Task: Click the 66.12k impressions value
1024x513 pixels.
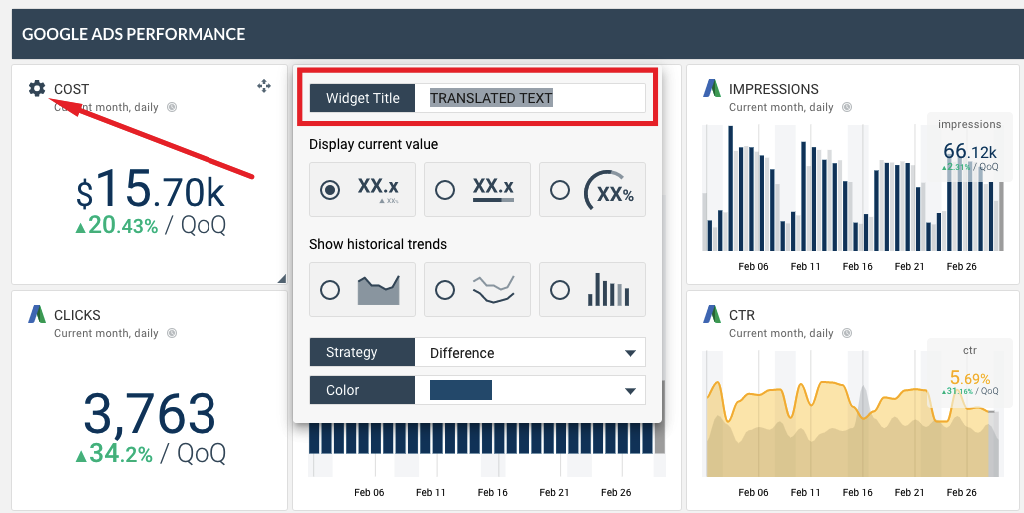Action: click(x=970, y=151)
